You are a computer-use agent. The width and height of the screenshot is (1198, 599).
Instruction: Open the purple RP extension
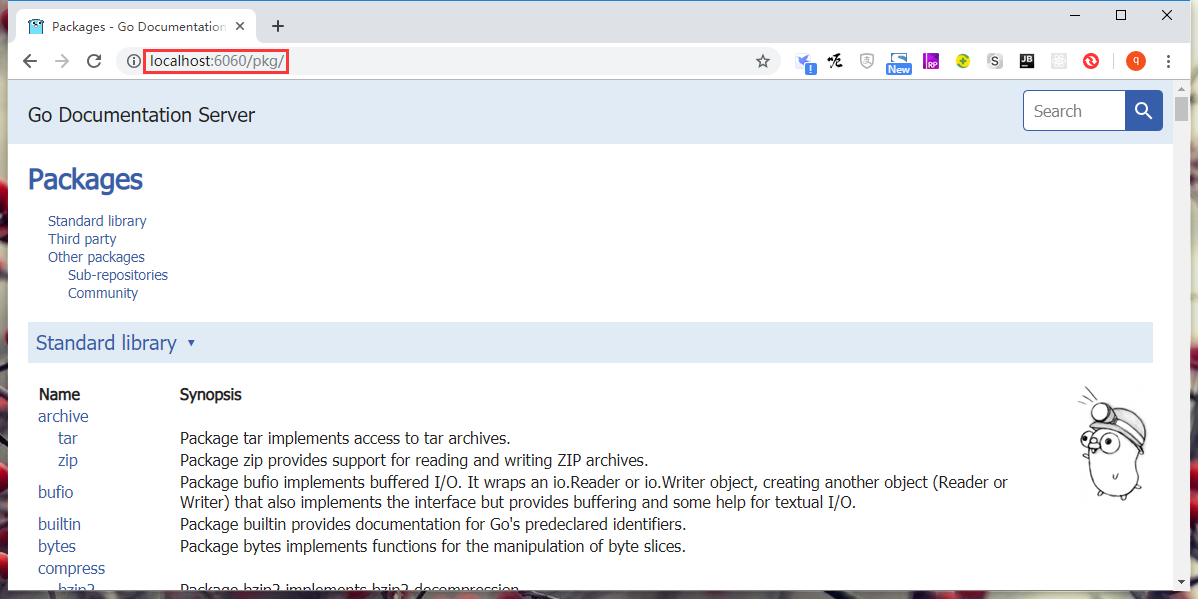(931, 61)
